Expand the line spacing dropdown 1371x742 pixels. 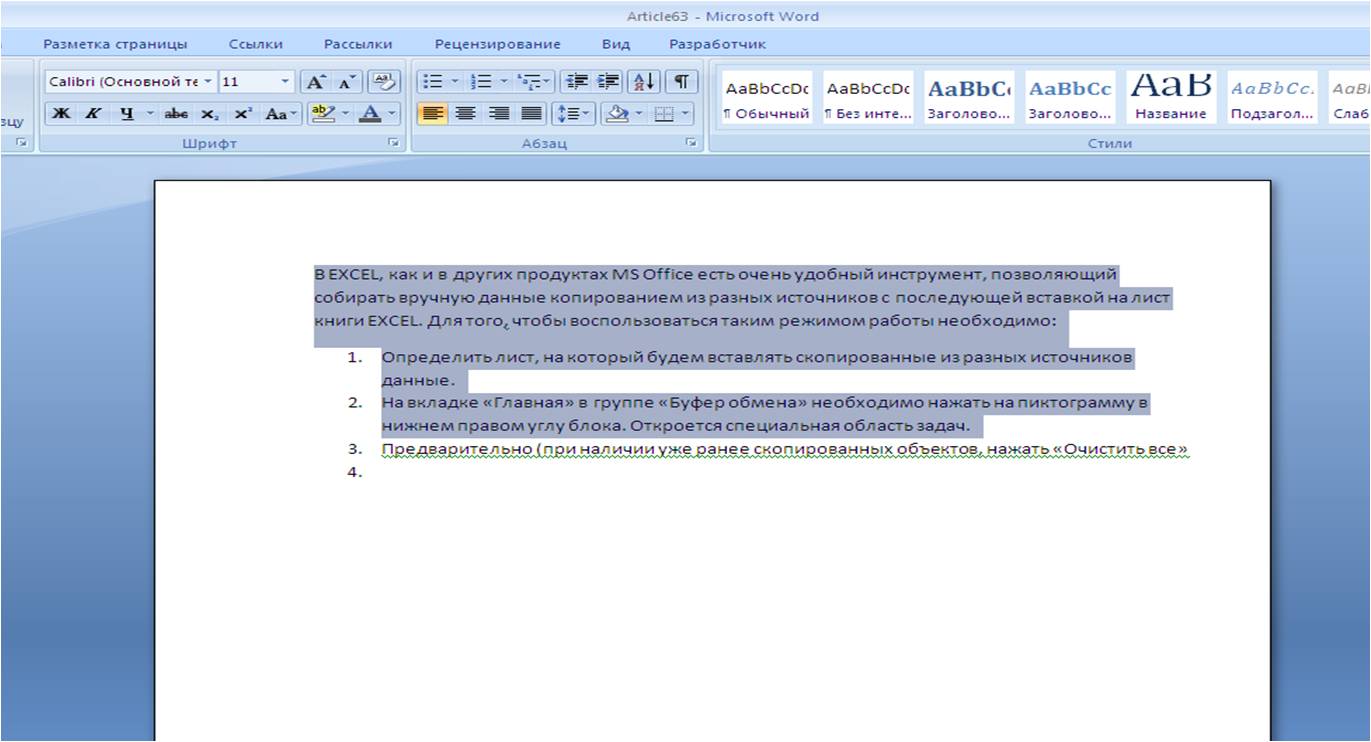(x=586, y=114)
